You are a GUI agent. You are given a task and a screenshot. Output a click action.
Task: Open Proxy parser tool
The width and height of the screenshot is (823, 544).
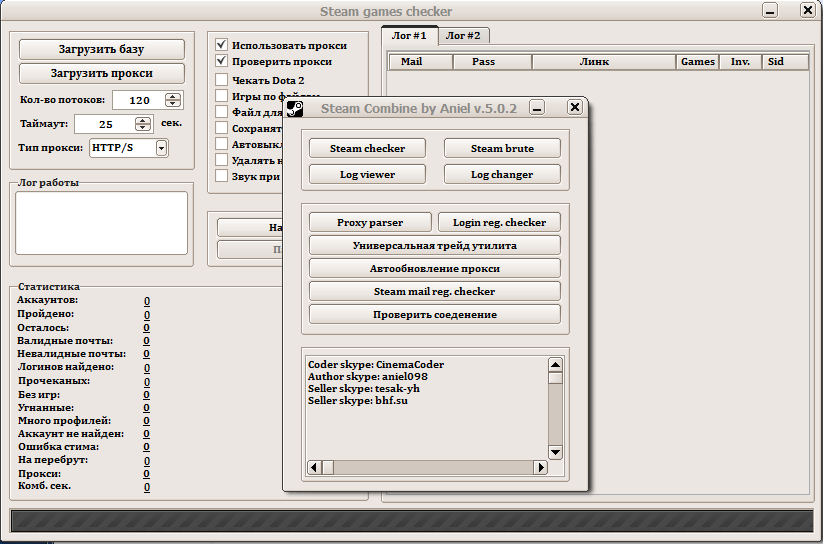[x=370, y=222]
